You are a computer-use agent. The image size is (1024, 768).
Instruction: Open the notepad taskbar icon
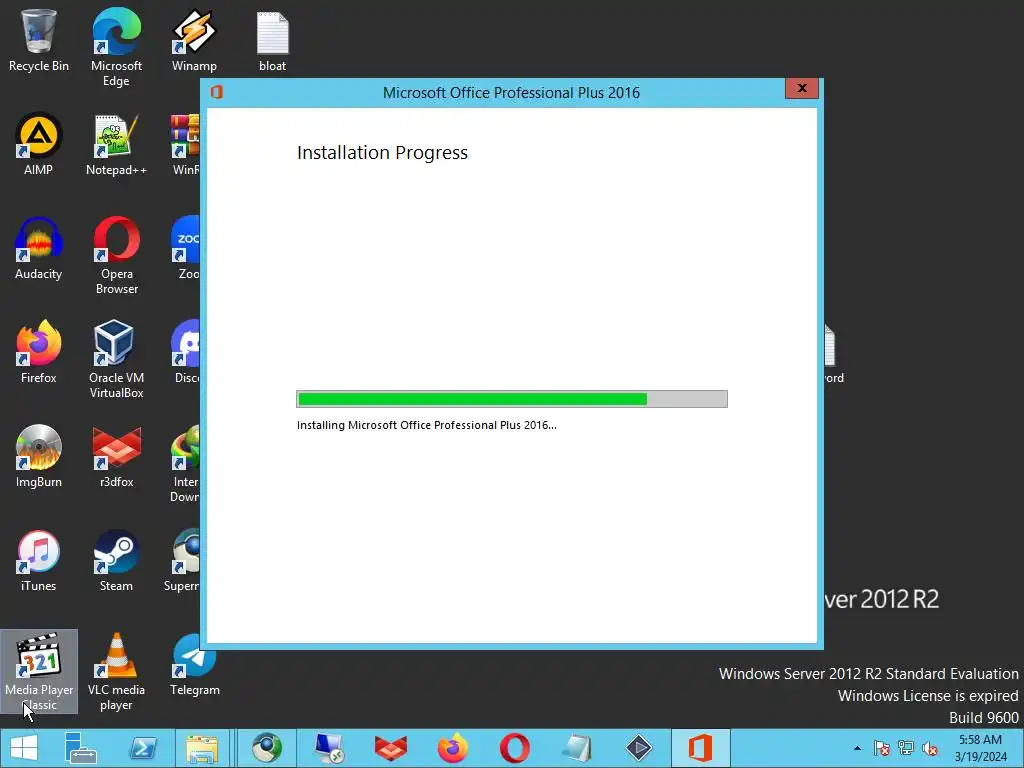pos(577,748)
